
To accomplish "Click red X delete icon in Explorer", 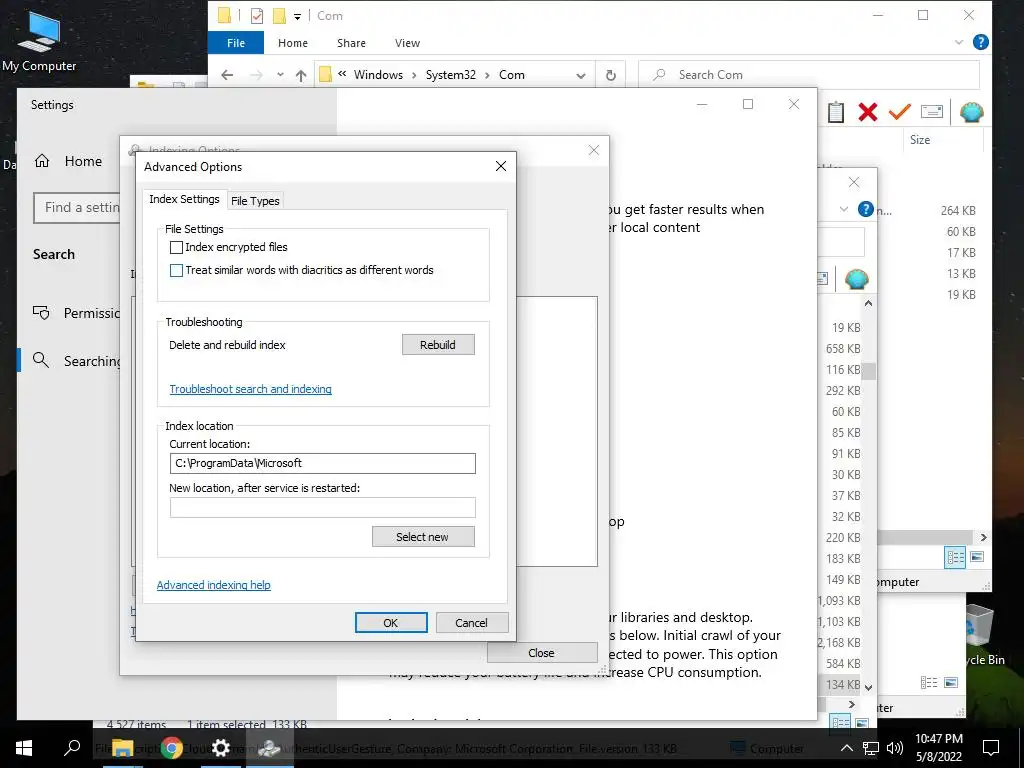I will (868, 112).
